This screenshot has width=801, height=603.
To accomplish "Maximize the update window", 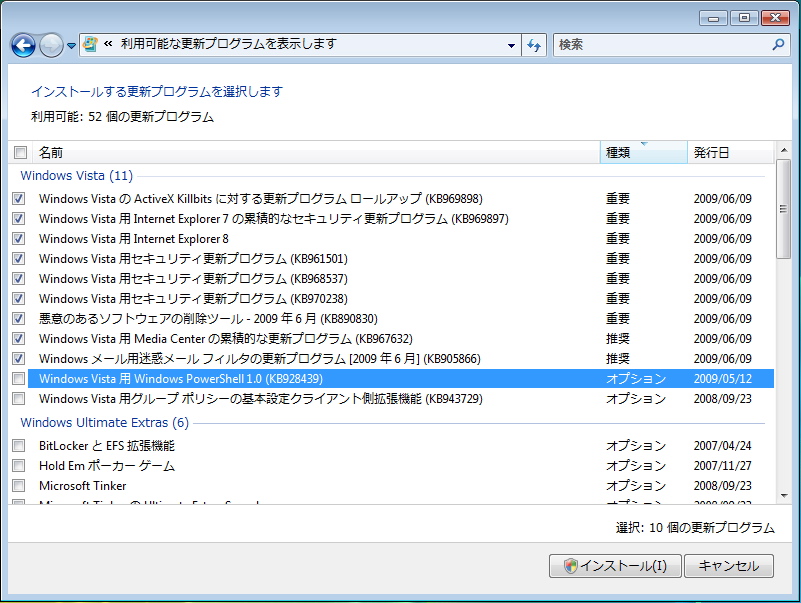I will pos(744,18).
